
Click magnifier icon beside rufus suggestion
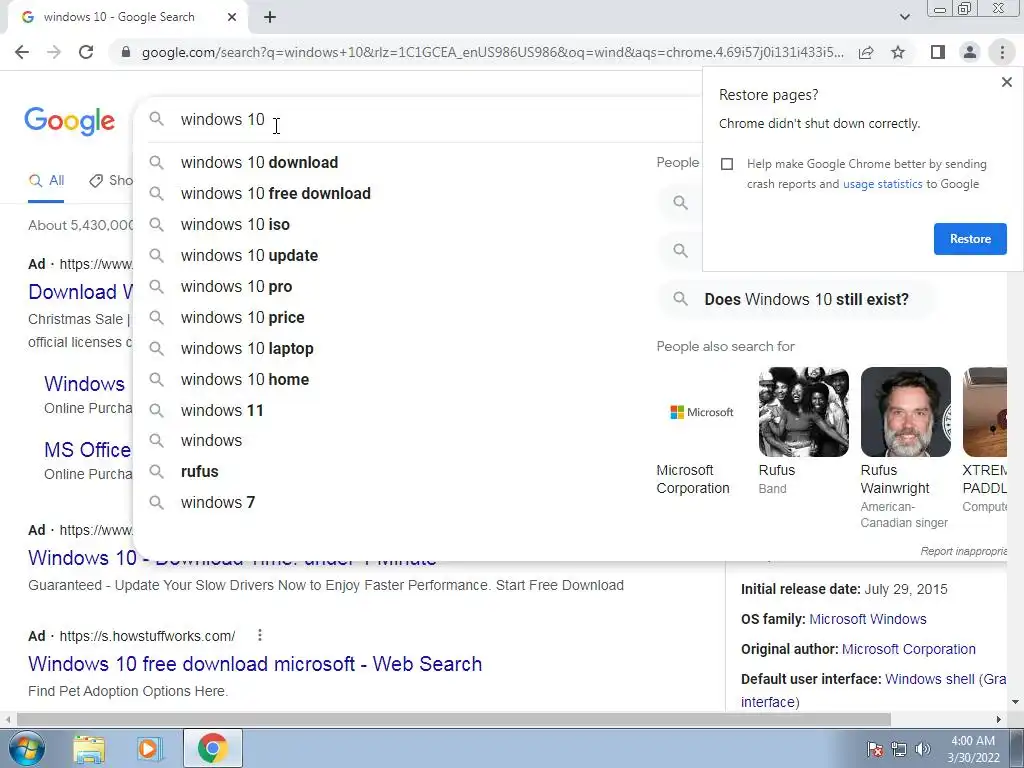pyautogui.click(x=156, y=472)
